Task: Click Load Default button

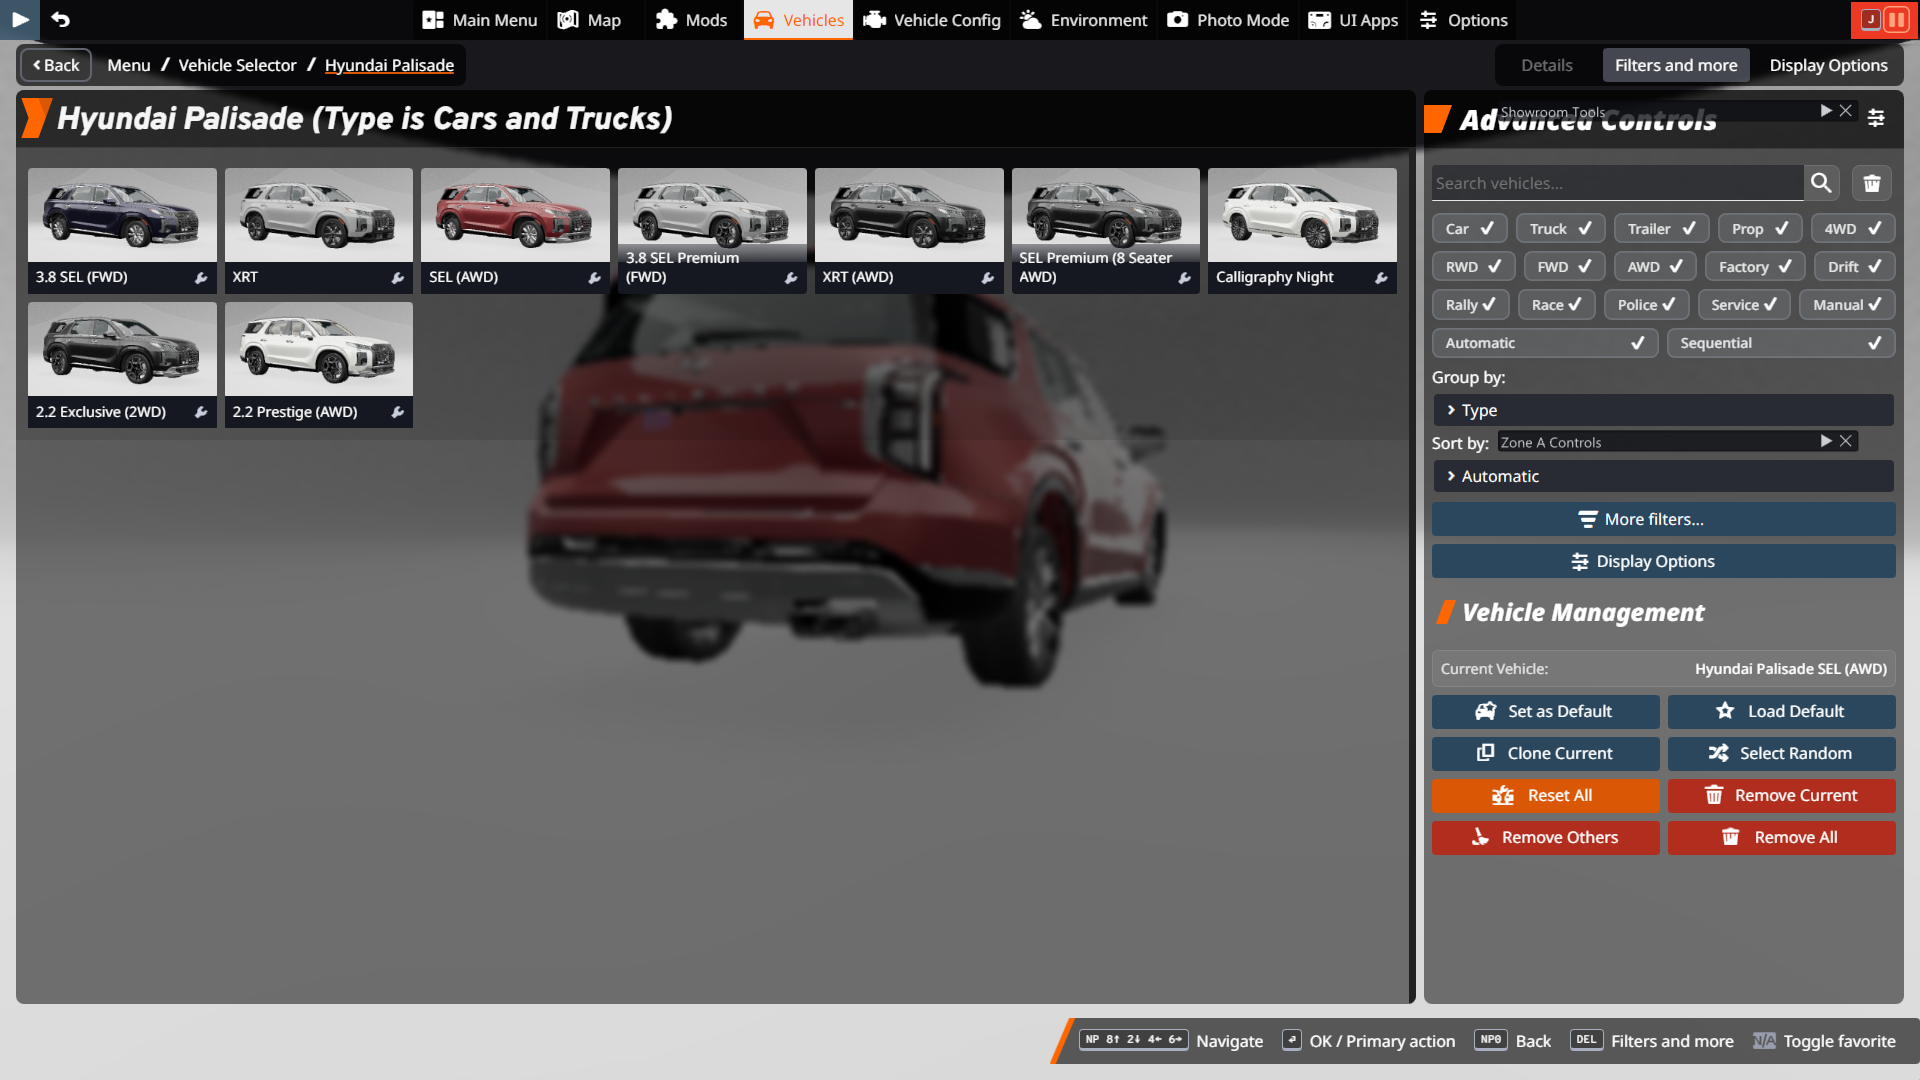Action: 1781,711
